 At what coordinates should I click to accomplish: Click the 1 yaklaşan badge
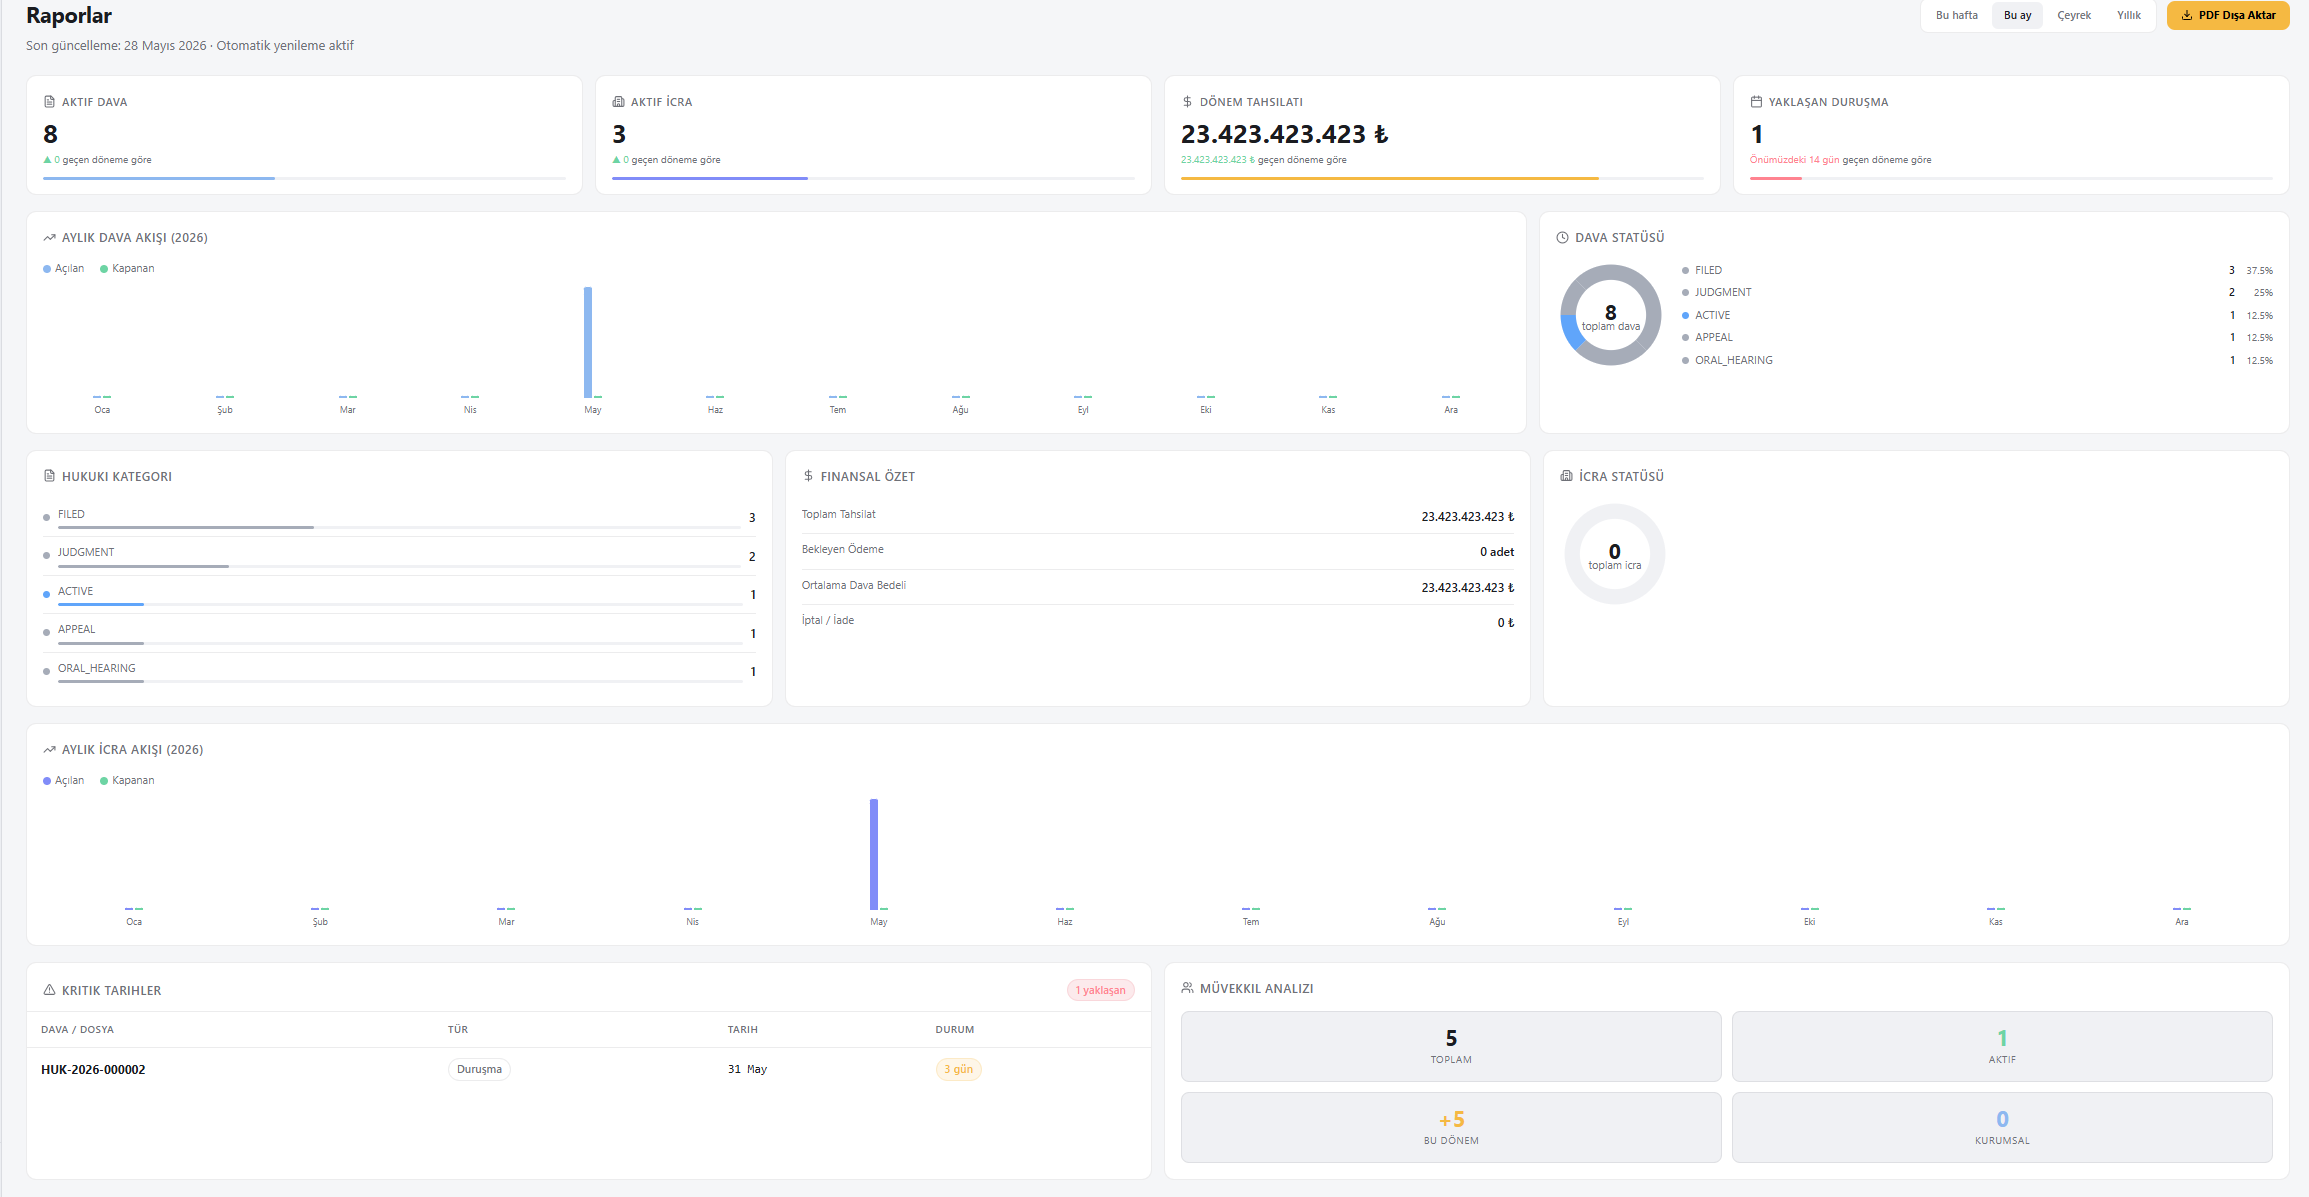coord(1100,990)
